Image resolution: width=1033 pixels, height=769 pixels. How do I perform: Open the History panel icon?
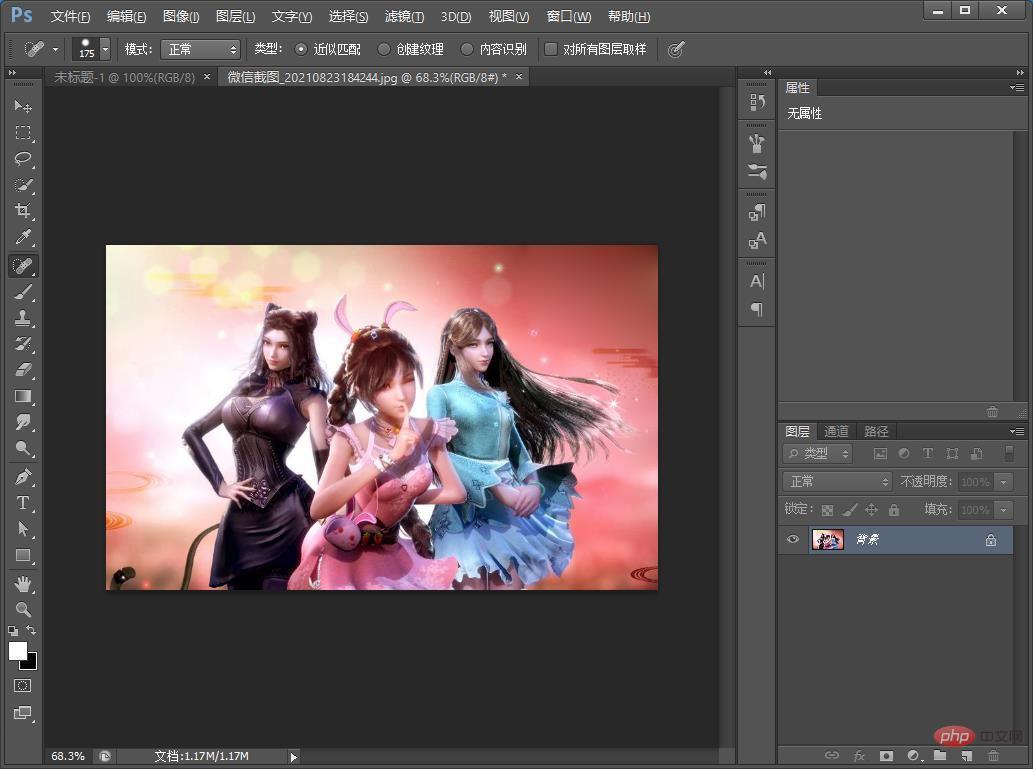[x=757, y=102]
